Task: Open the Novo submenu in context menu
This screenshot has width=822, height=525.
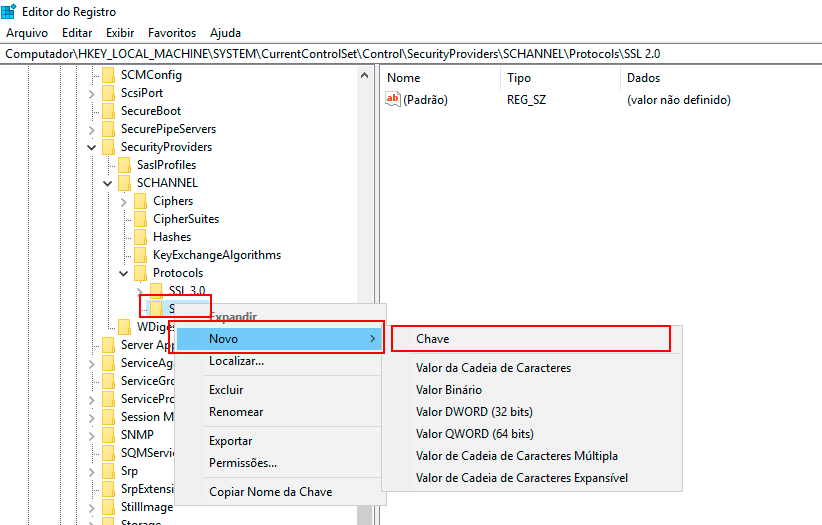Action: tap(278, 339)
